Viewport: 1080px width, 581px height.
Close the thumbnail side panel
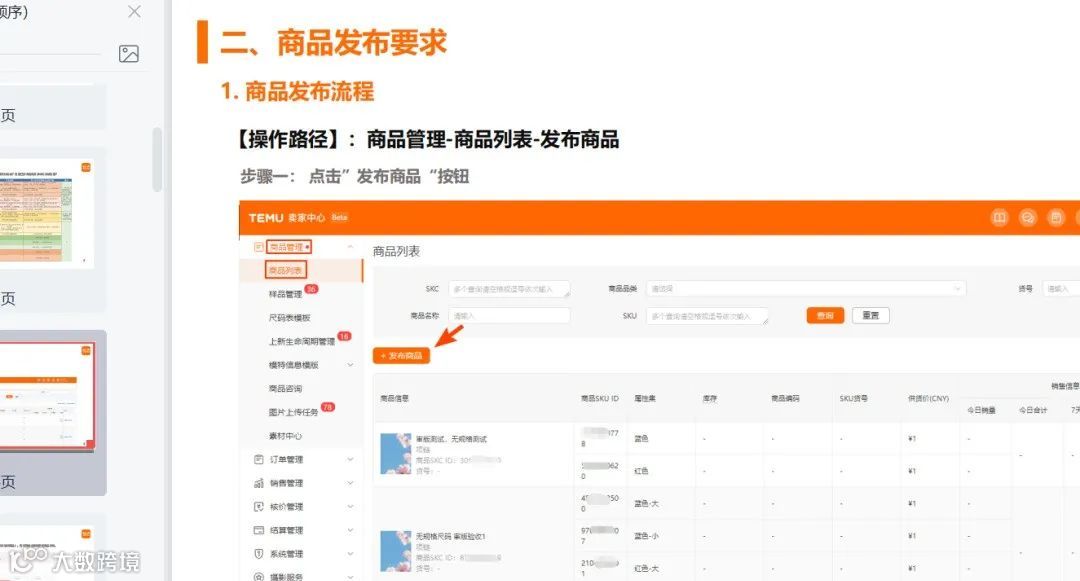134,12
